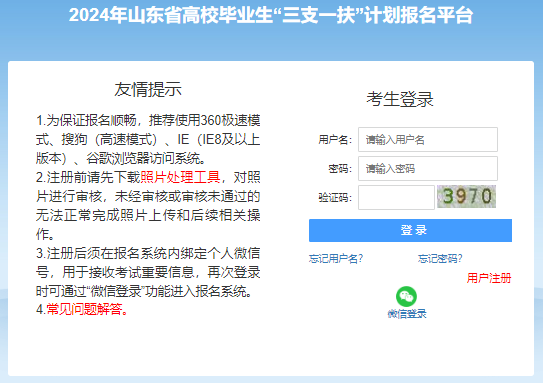Viewport: 543px width, 383px height.
Task: Open the 微信登录 text link
Action: (x=407, y=314)
